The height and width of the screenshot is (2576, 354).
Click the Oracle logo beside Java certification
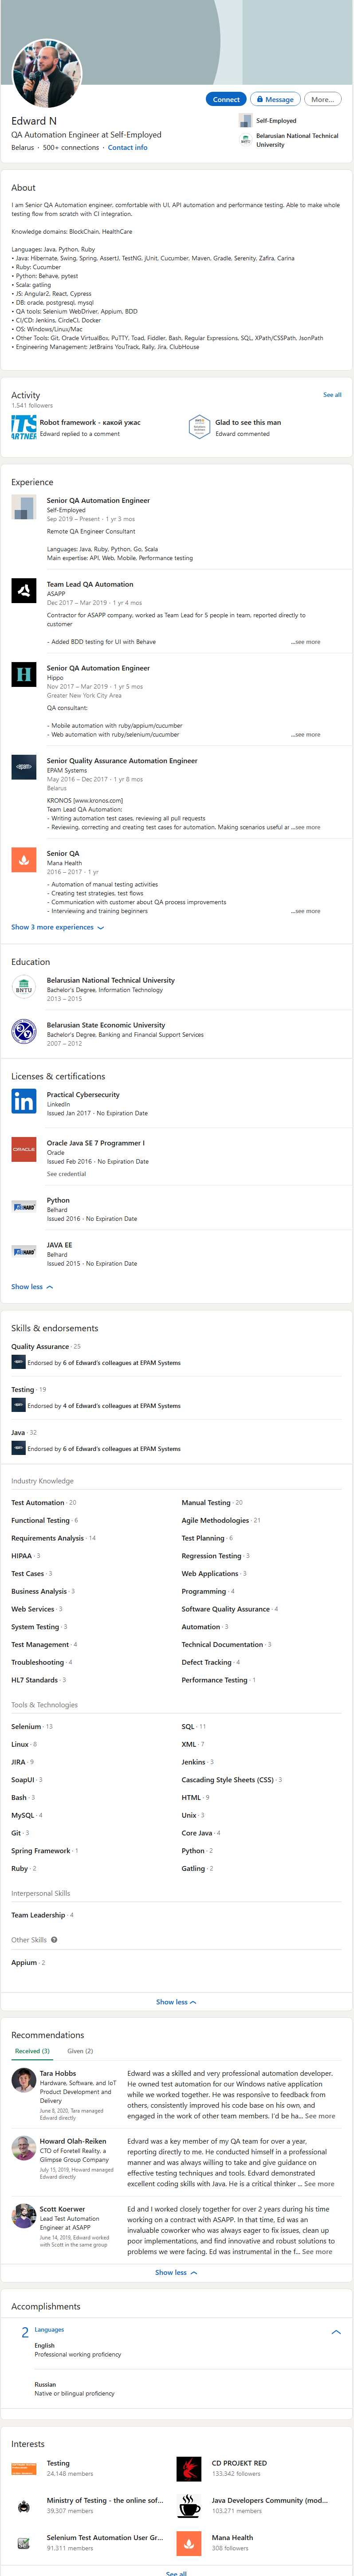pos(23,1149)
